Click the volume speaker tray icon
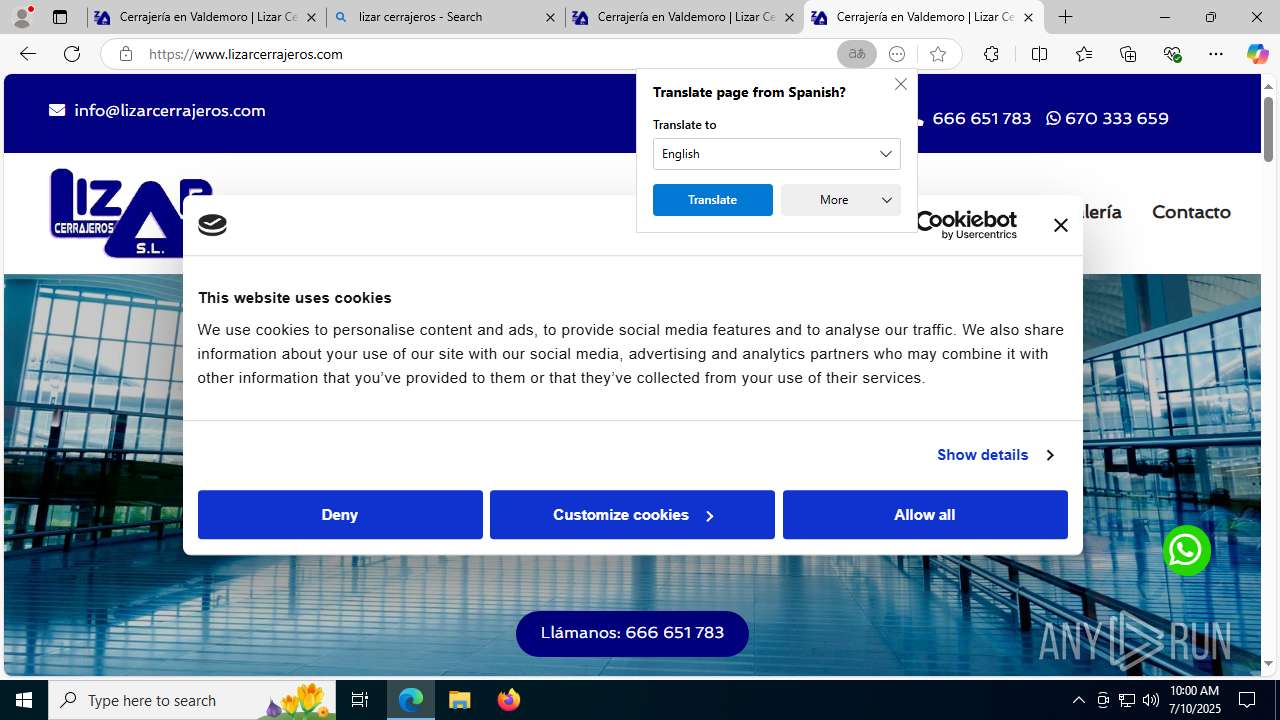The height and width of the screenshot is (720, 1280). coord(1150,700)
